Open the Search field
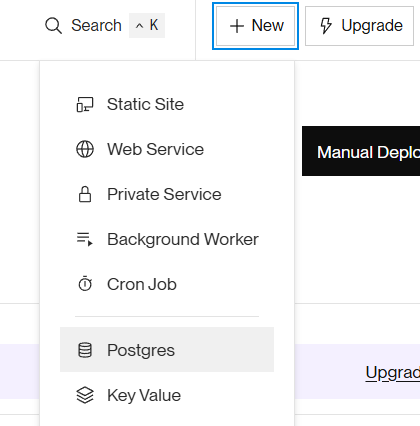This screenshot has width=420, height=426. 105,26
